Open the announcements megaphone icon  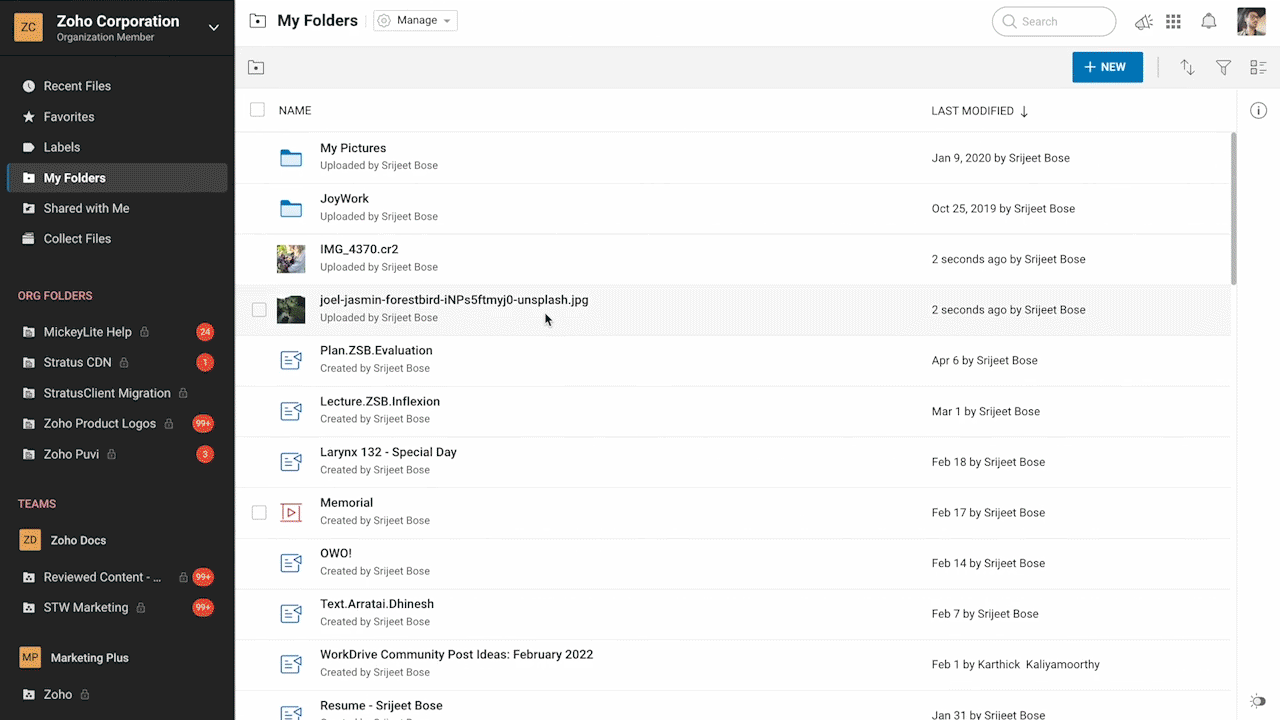coord(1144,21)
